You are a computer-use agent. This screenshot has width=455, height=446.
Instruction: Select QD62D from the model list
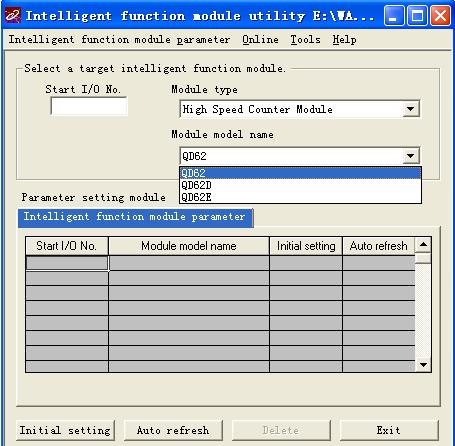point(300,185)
